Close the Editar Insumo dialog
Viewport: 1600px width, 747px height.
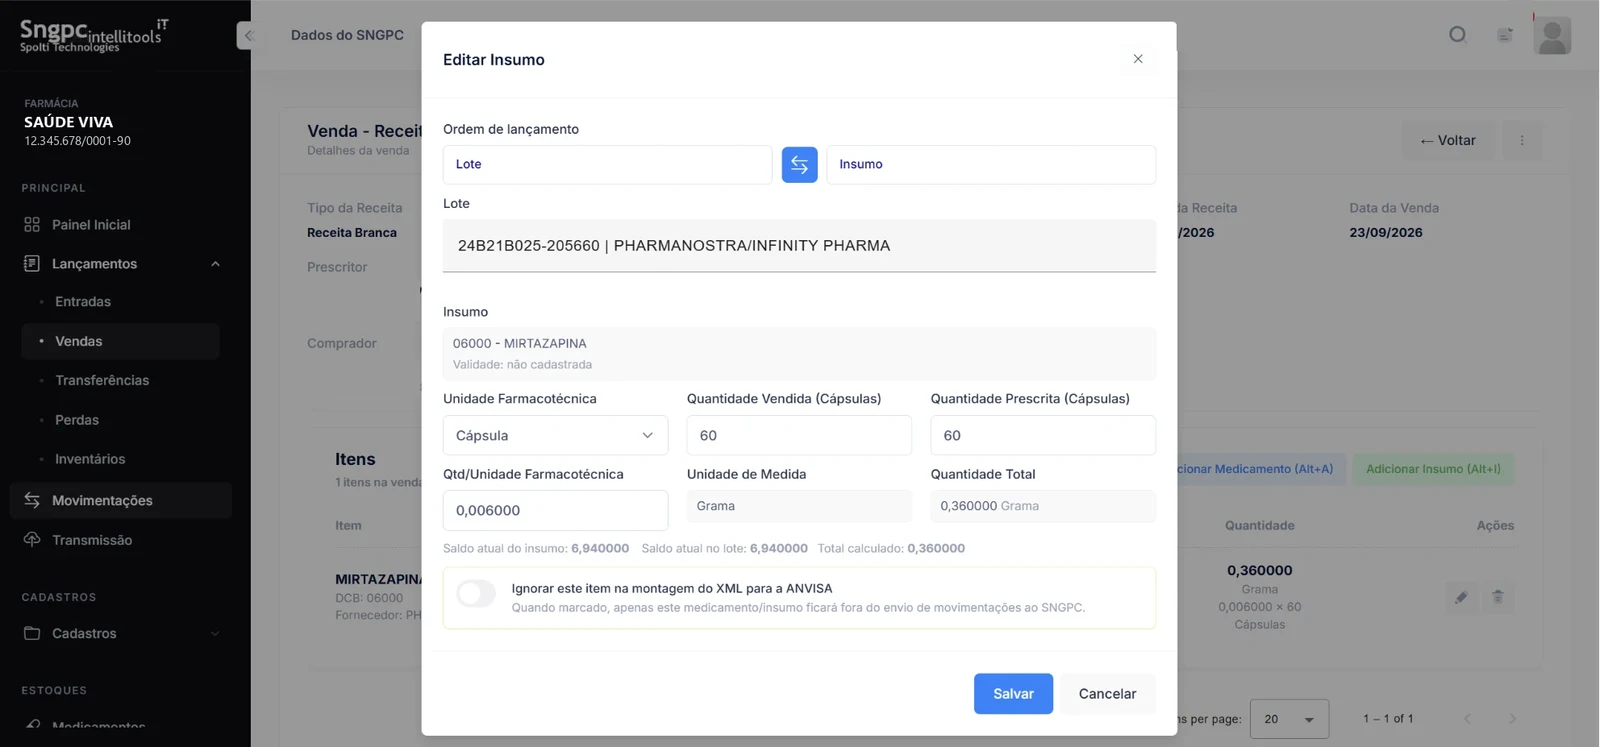[1138, 59]
